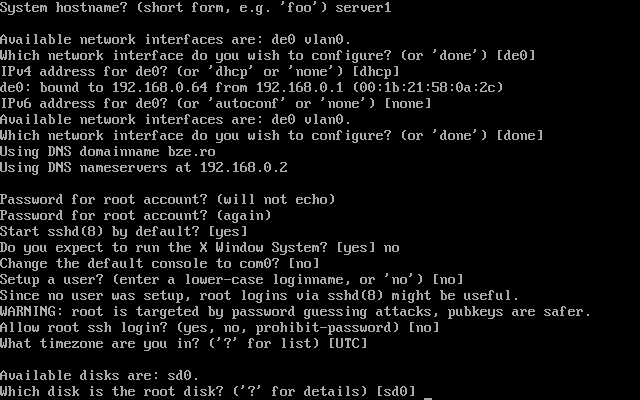Click the '[none]' default for IPv6
The height and width of the screenshot is (400, 640).
(x=408, y=103)
